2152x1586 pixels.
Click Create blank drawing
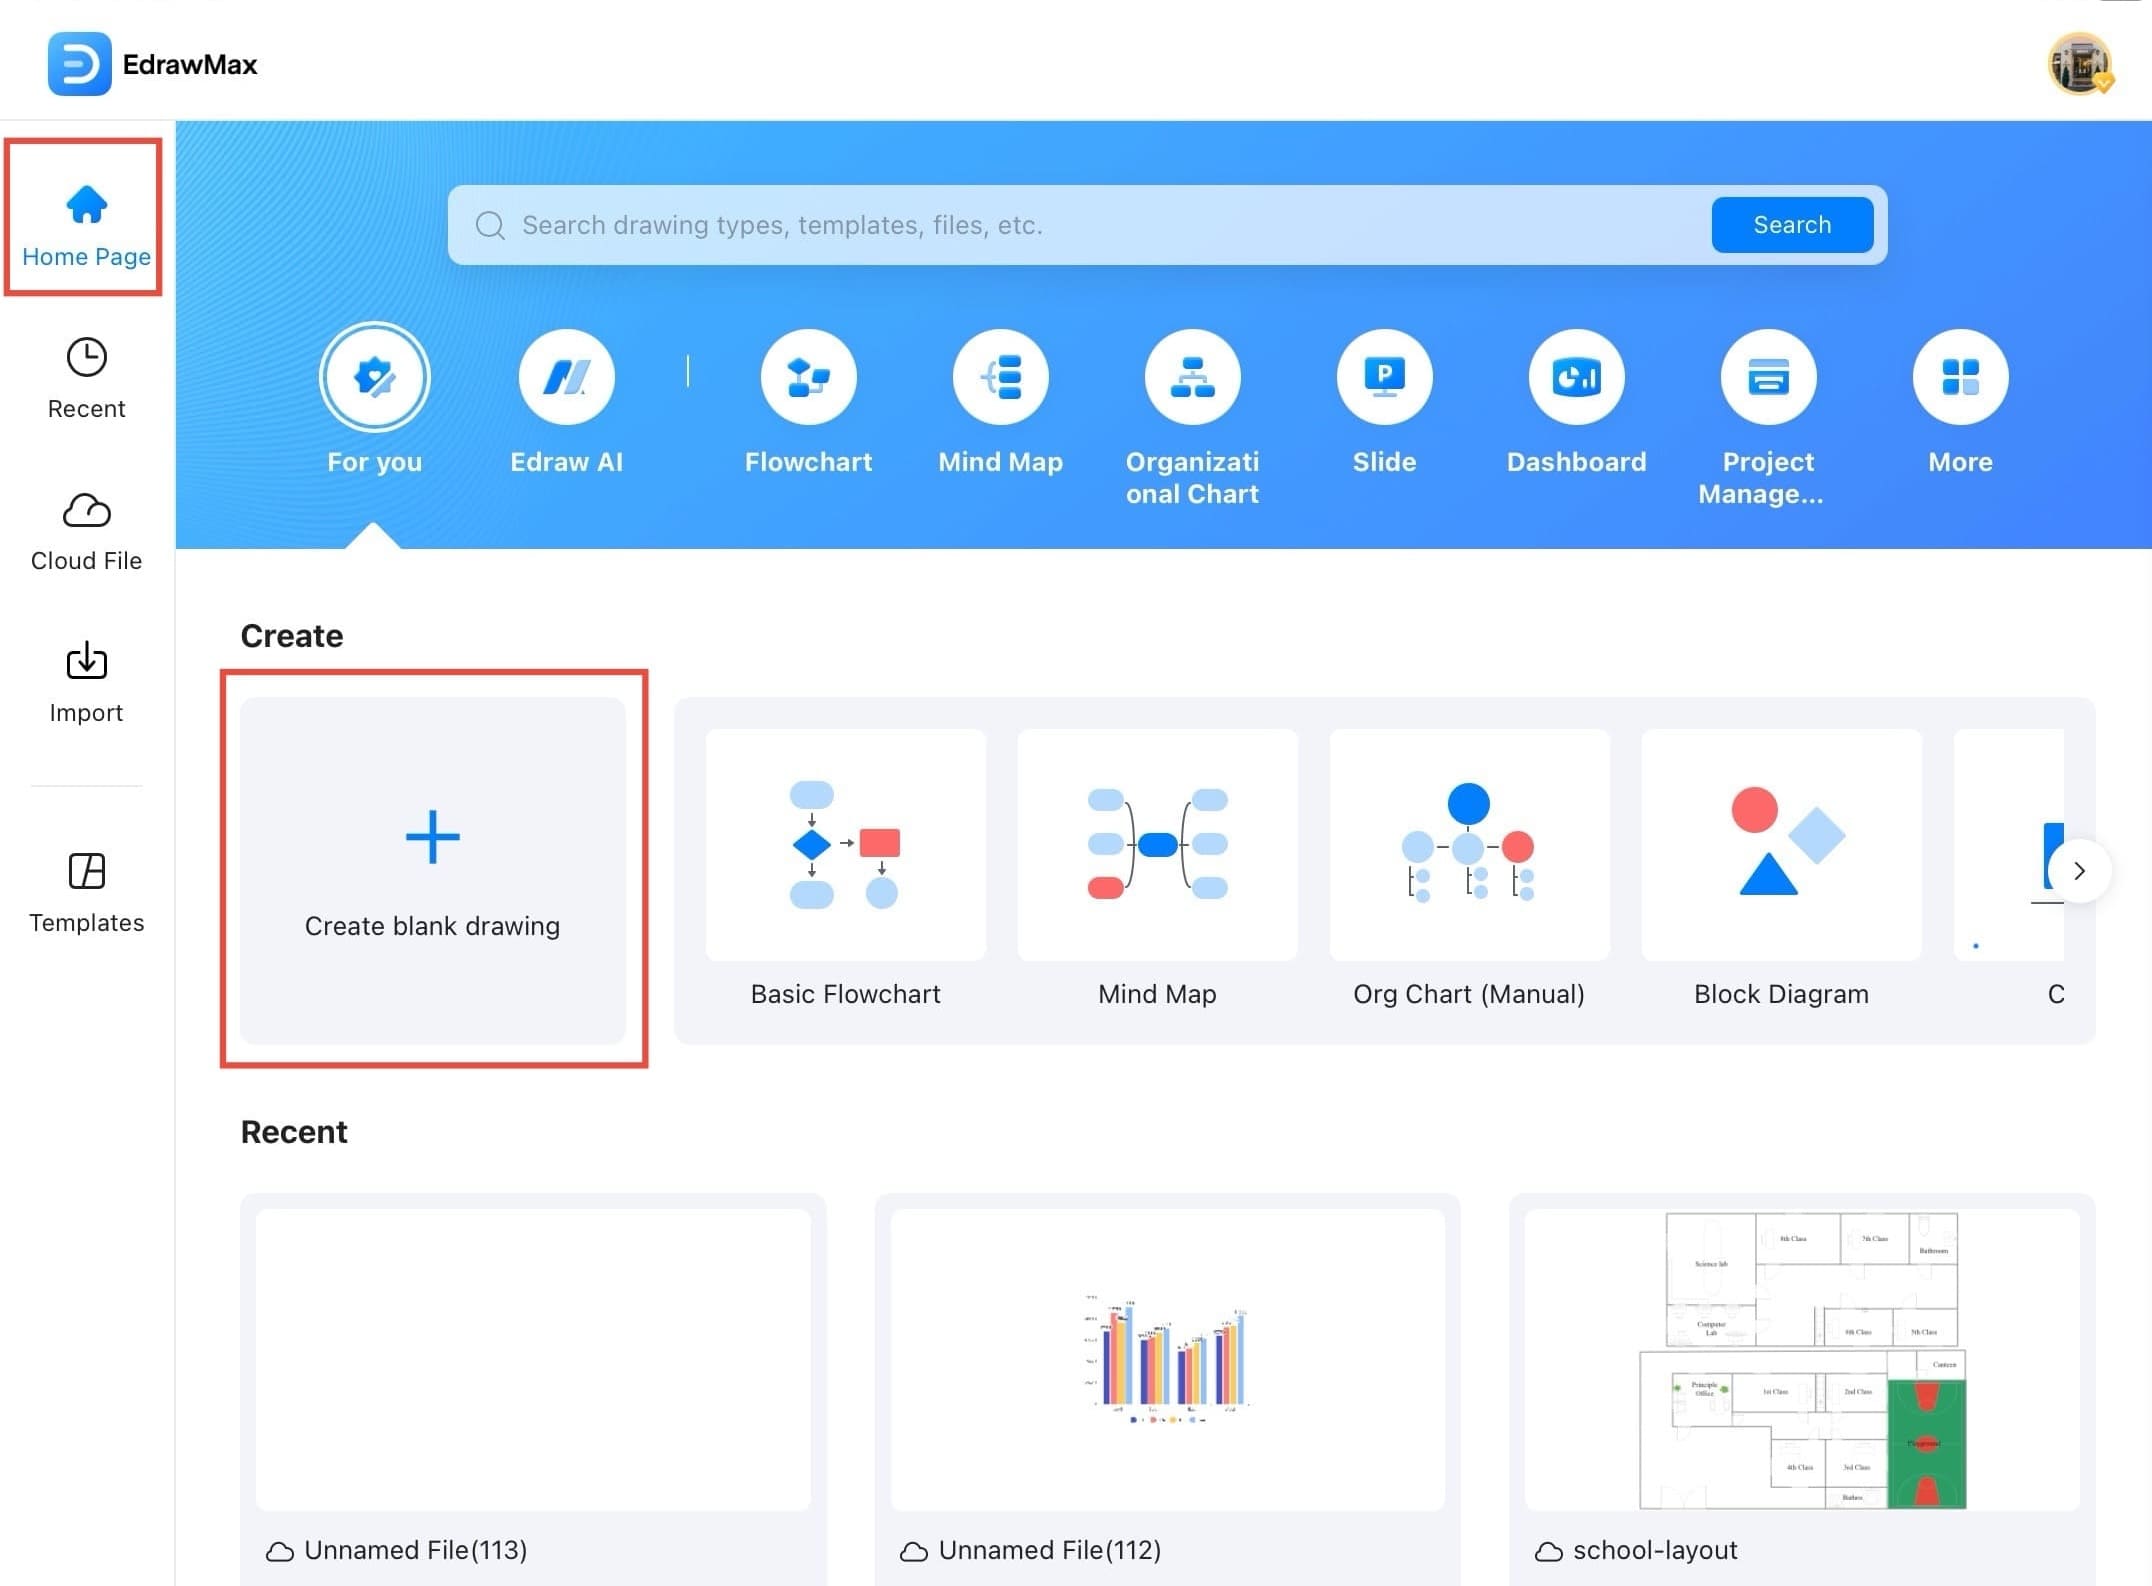click(432, 868)
